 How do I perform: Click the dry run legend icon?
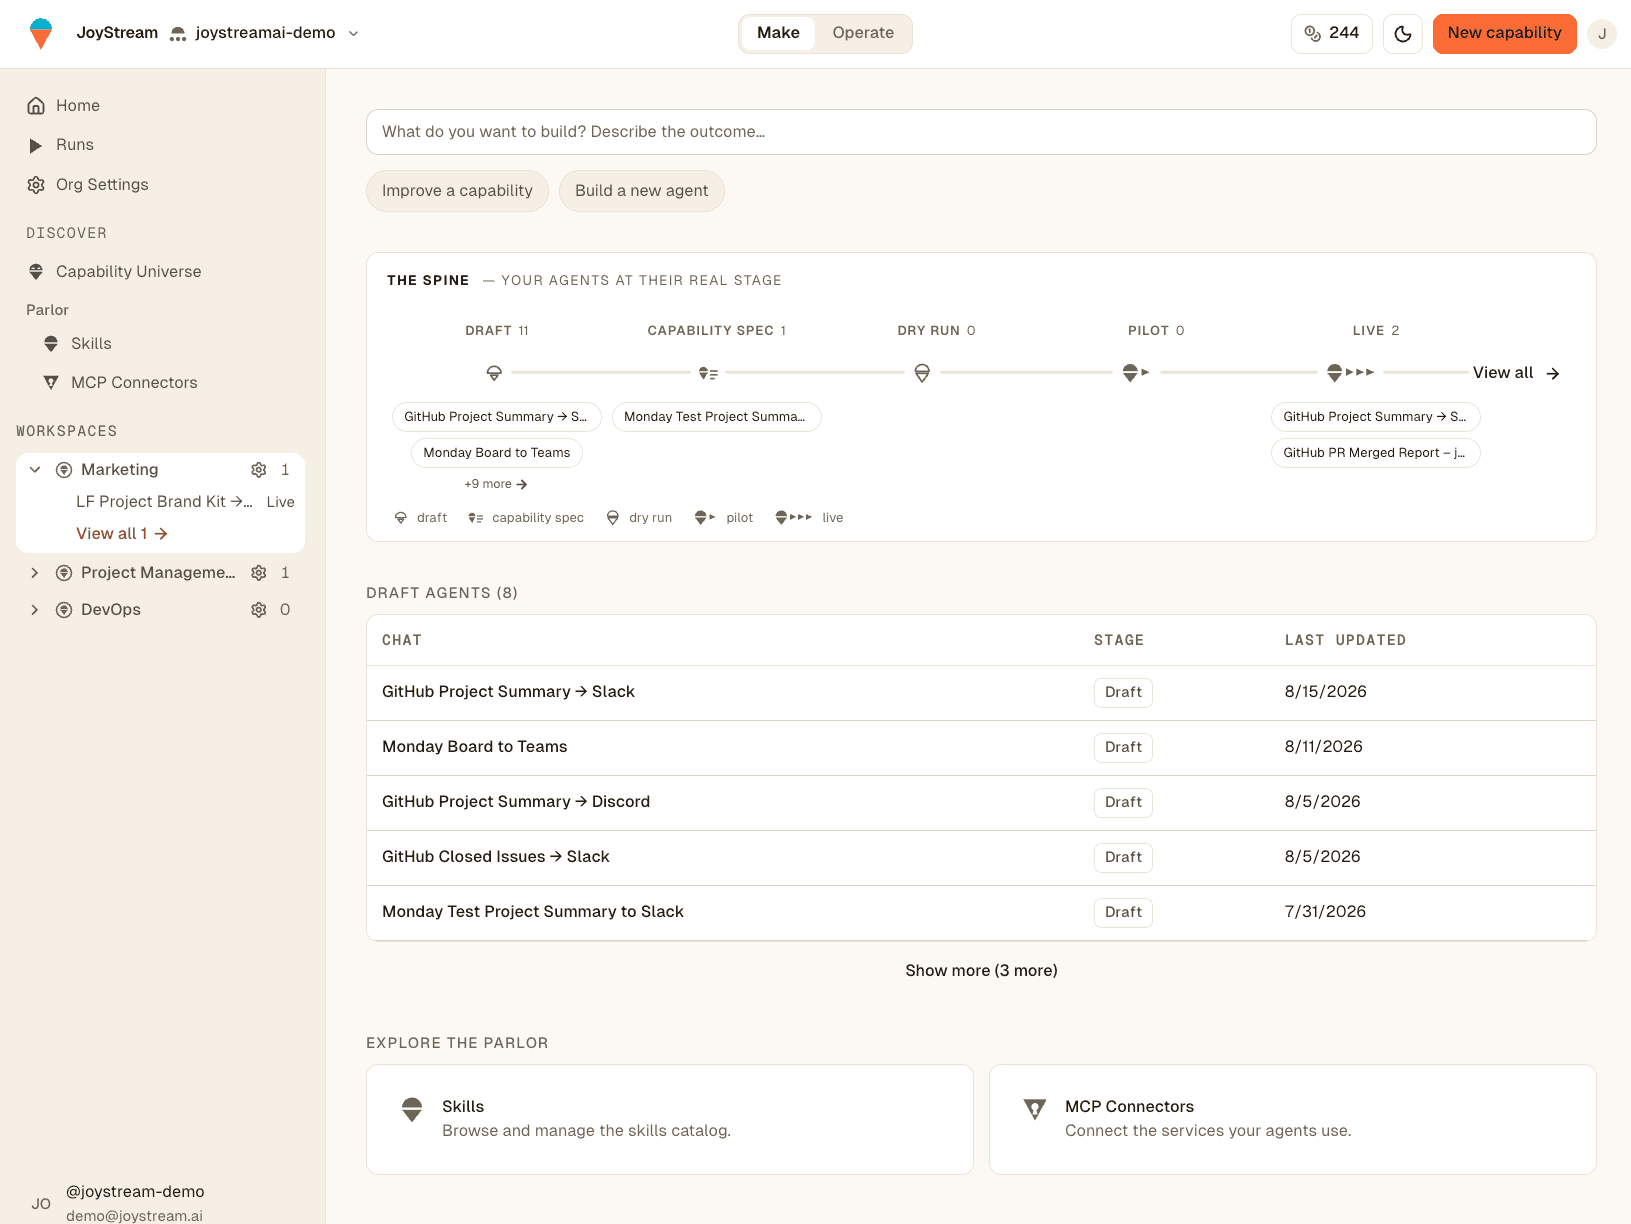tap(613, 518)
